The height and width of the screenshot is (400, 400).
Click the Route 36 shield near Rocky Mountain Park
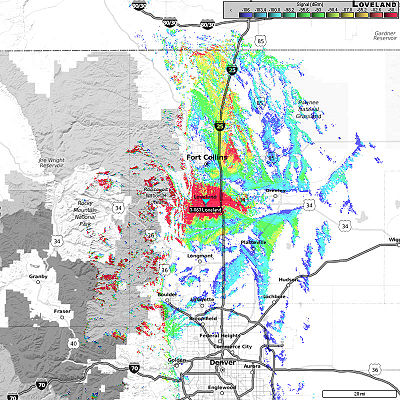point(151,236)
